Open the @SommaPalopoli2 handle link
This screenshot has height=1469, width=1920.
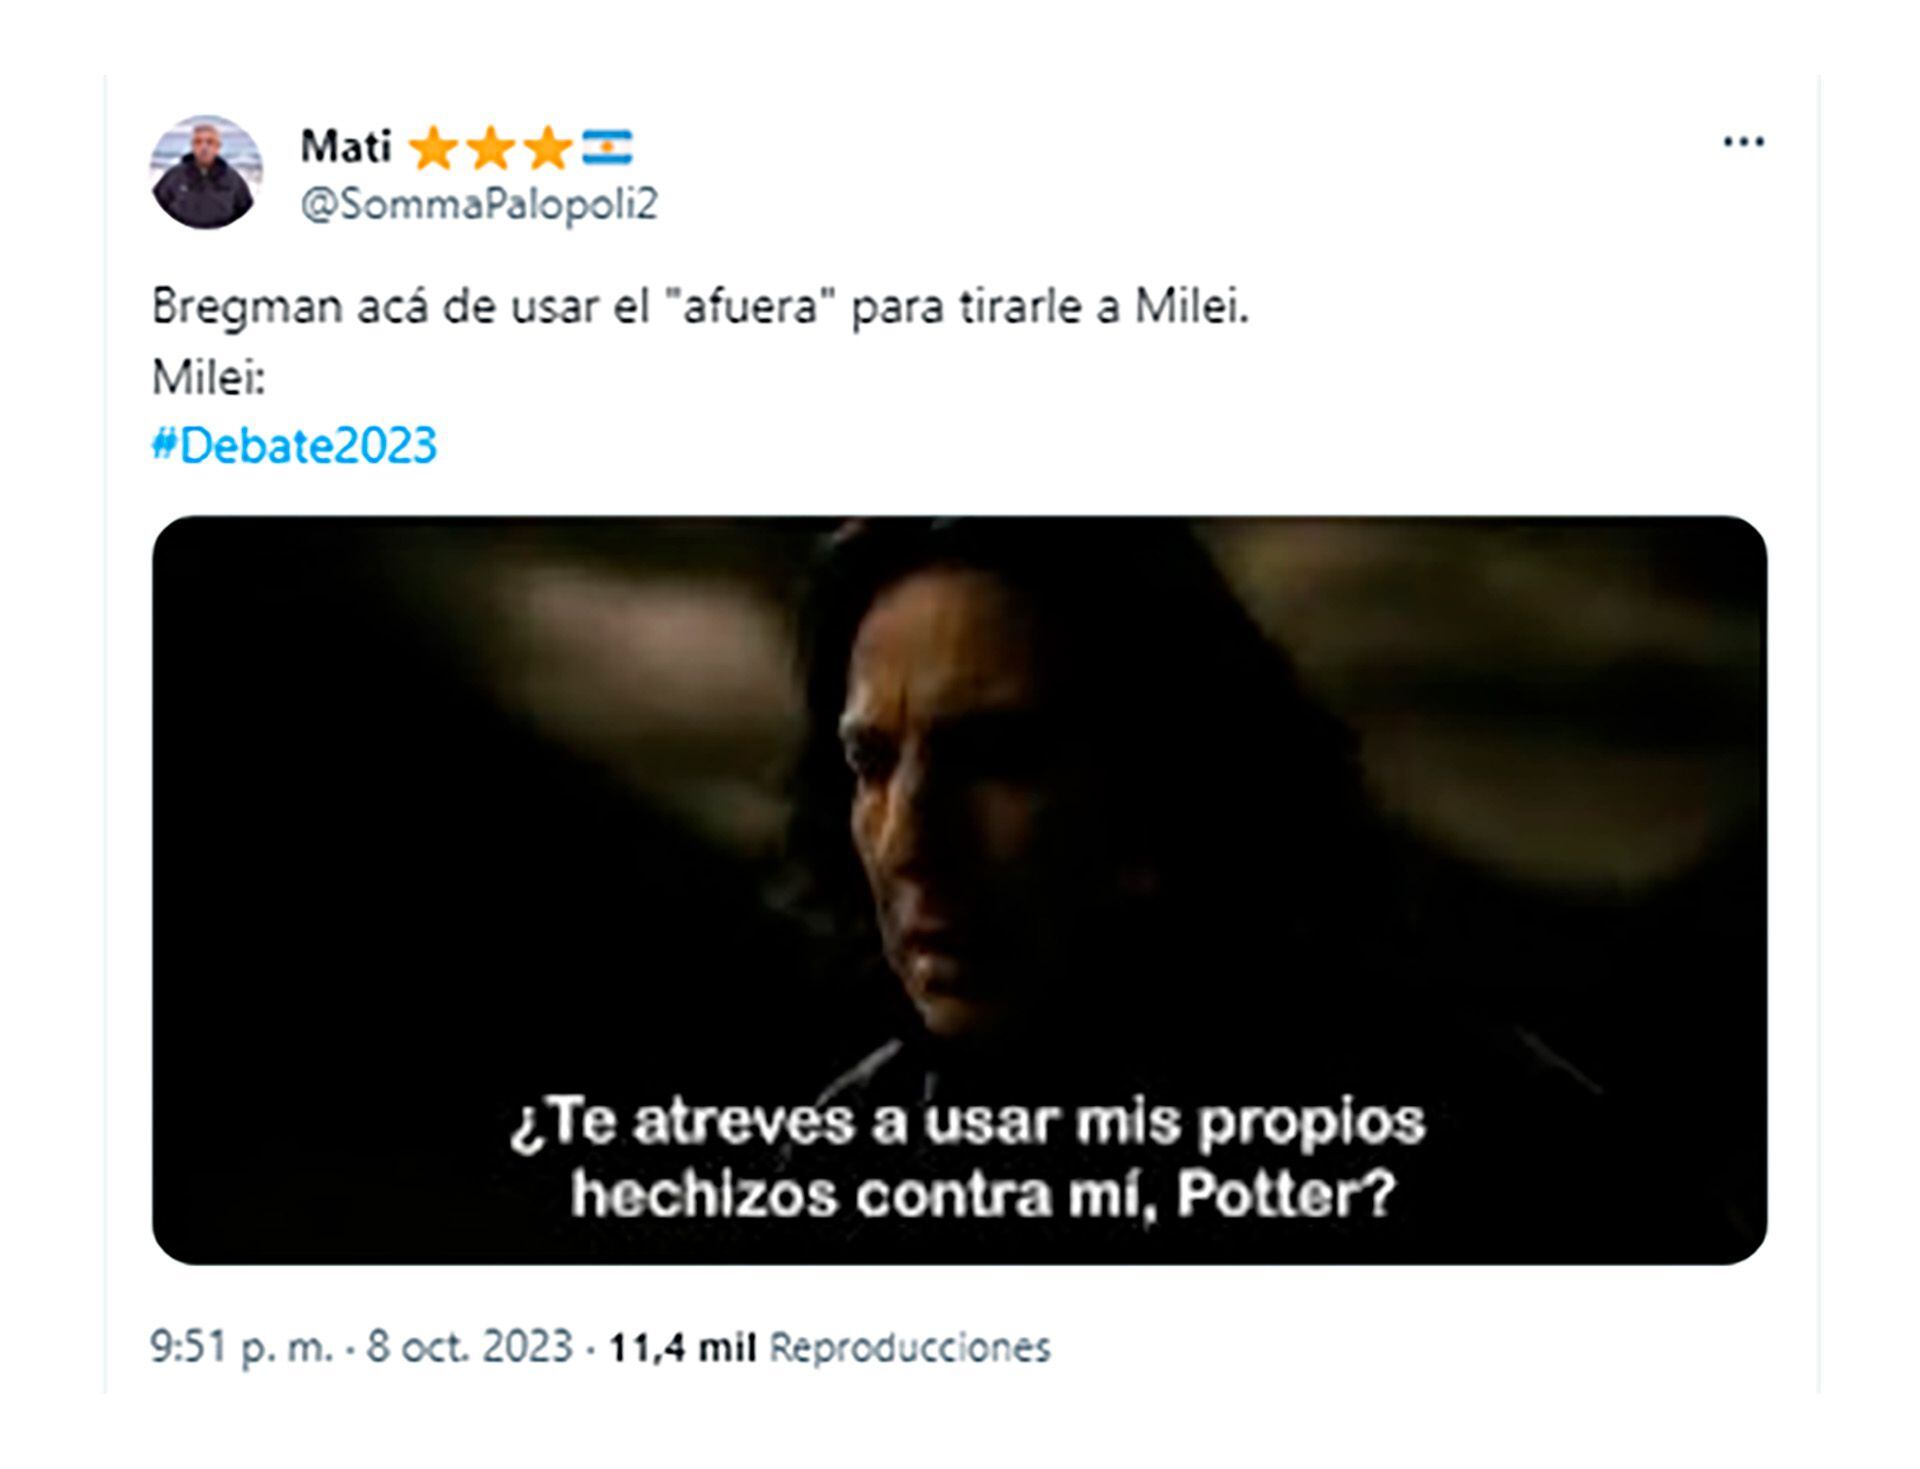[x=479, y=204]
